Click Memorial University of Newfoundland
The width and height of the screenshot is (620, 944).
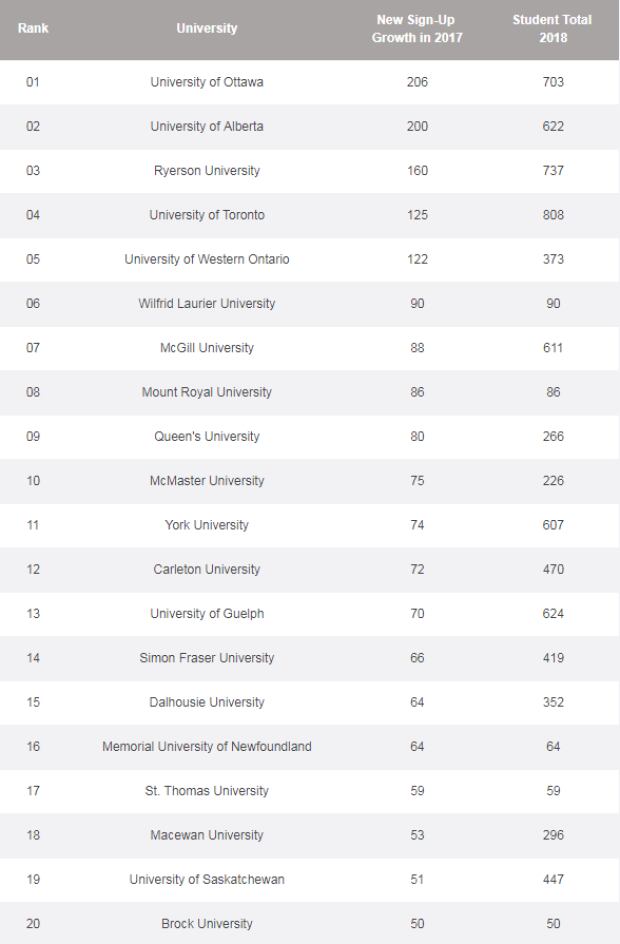click(206, 747)
